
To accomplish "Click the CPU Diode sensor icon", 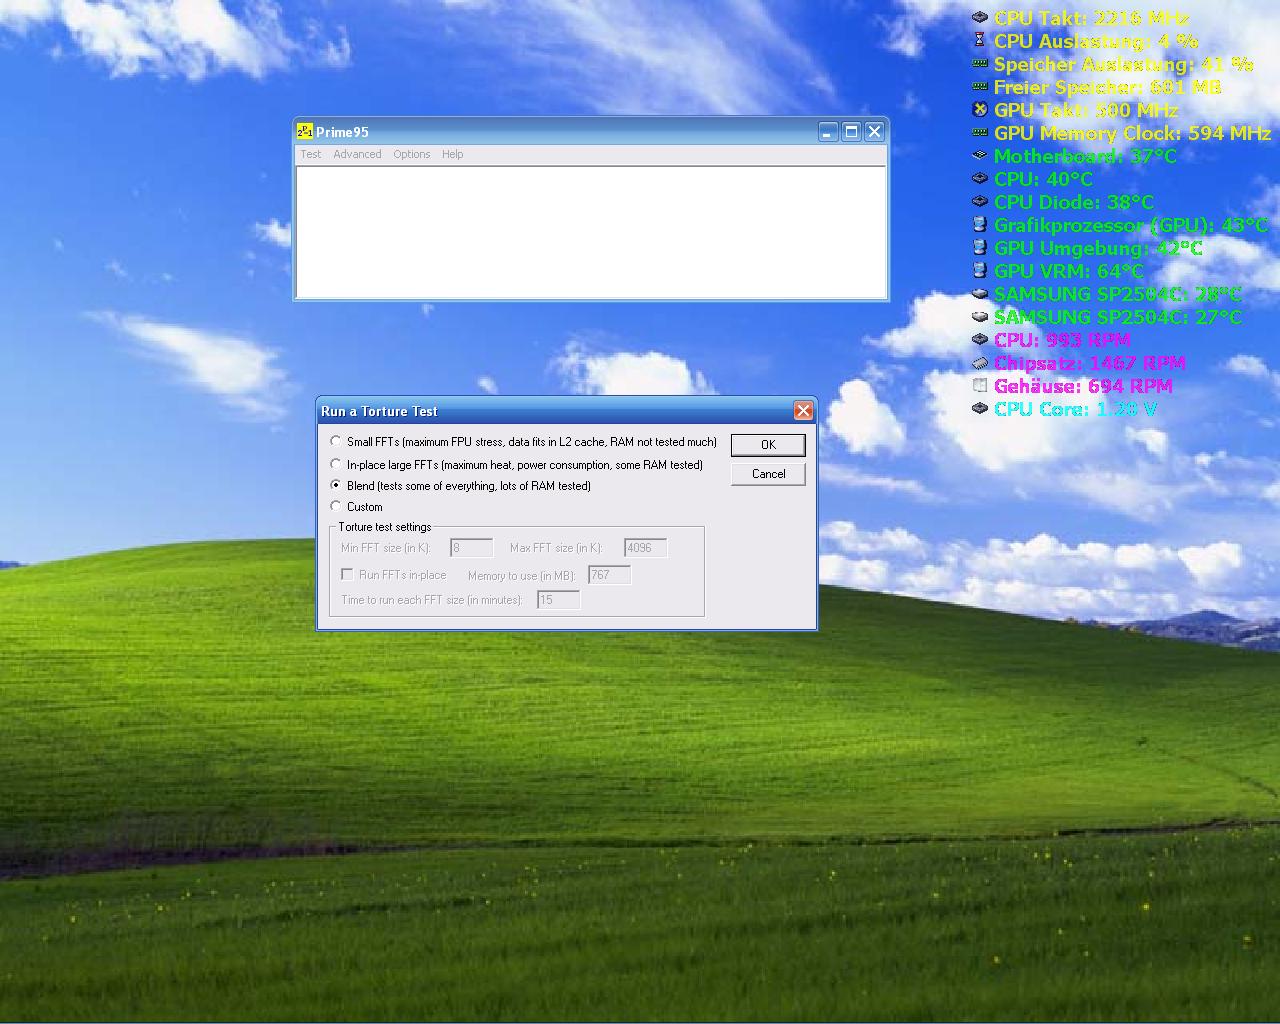I will pos(980,201).
